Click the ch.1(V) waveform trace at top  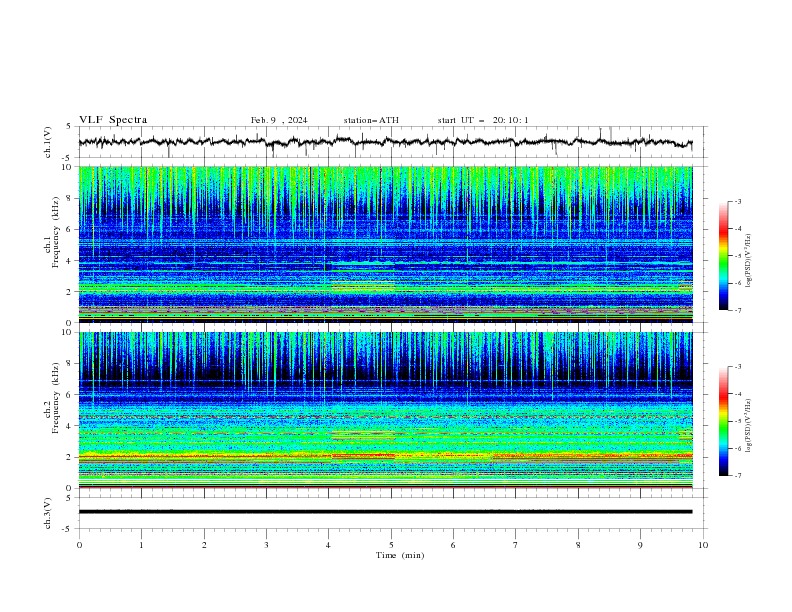pos(385,142)
